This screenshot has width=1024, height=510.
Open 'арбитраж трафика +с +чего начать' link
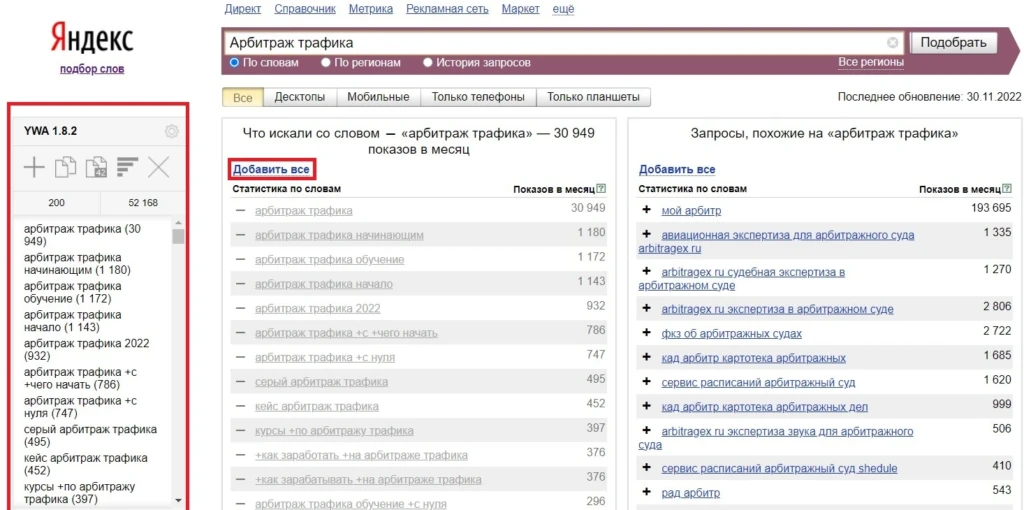click(346, 333)
